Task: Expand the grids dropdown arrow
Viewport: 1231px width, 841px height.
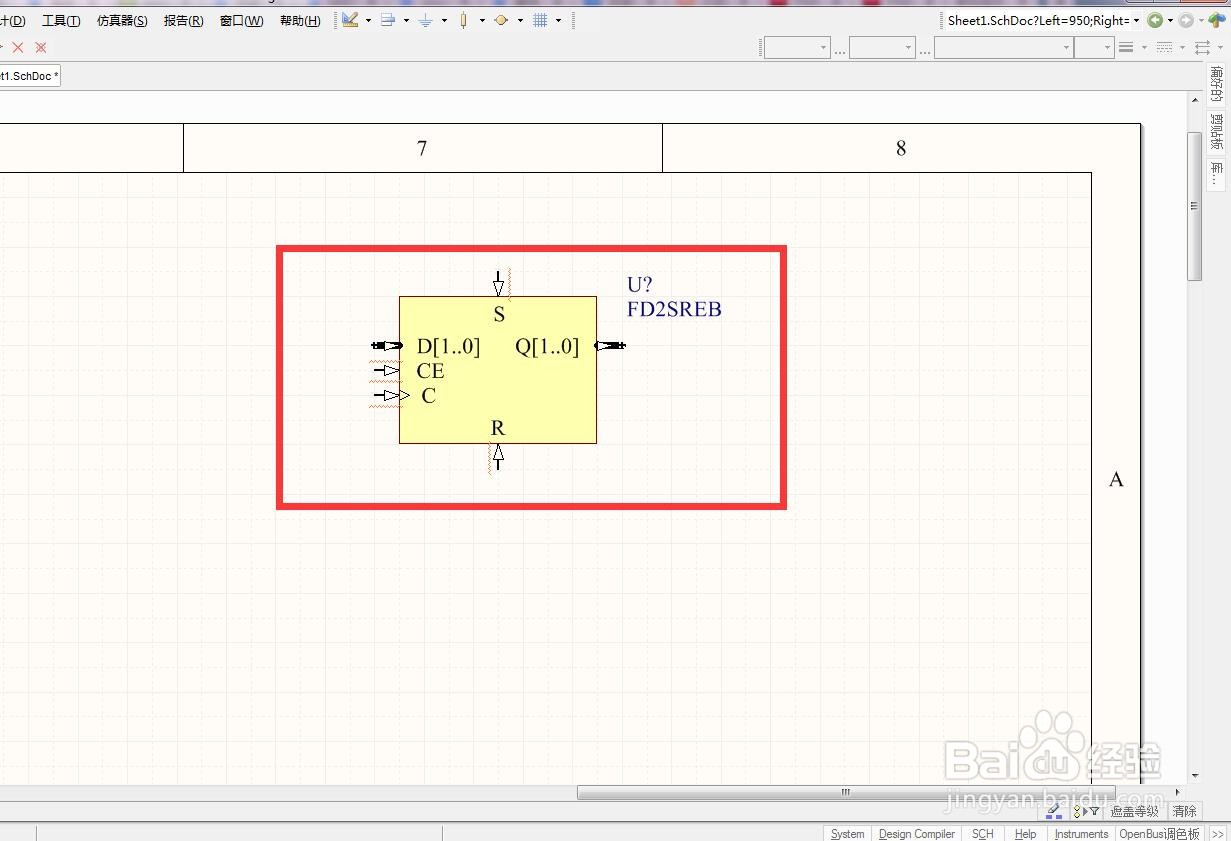Action: point(559,20)
